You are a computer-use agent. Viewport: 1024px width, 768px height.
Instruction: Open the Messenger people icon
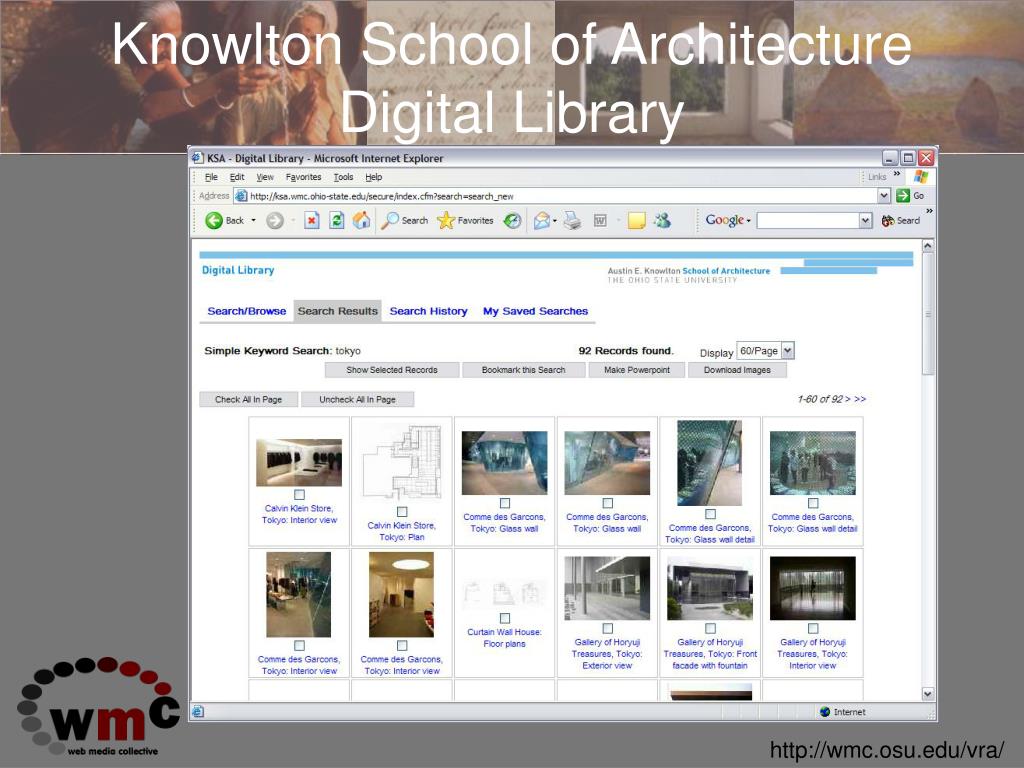click(x=663, y=221)
